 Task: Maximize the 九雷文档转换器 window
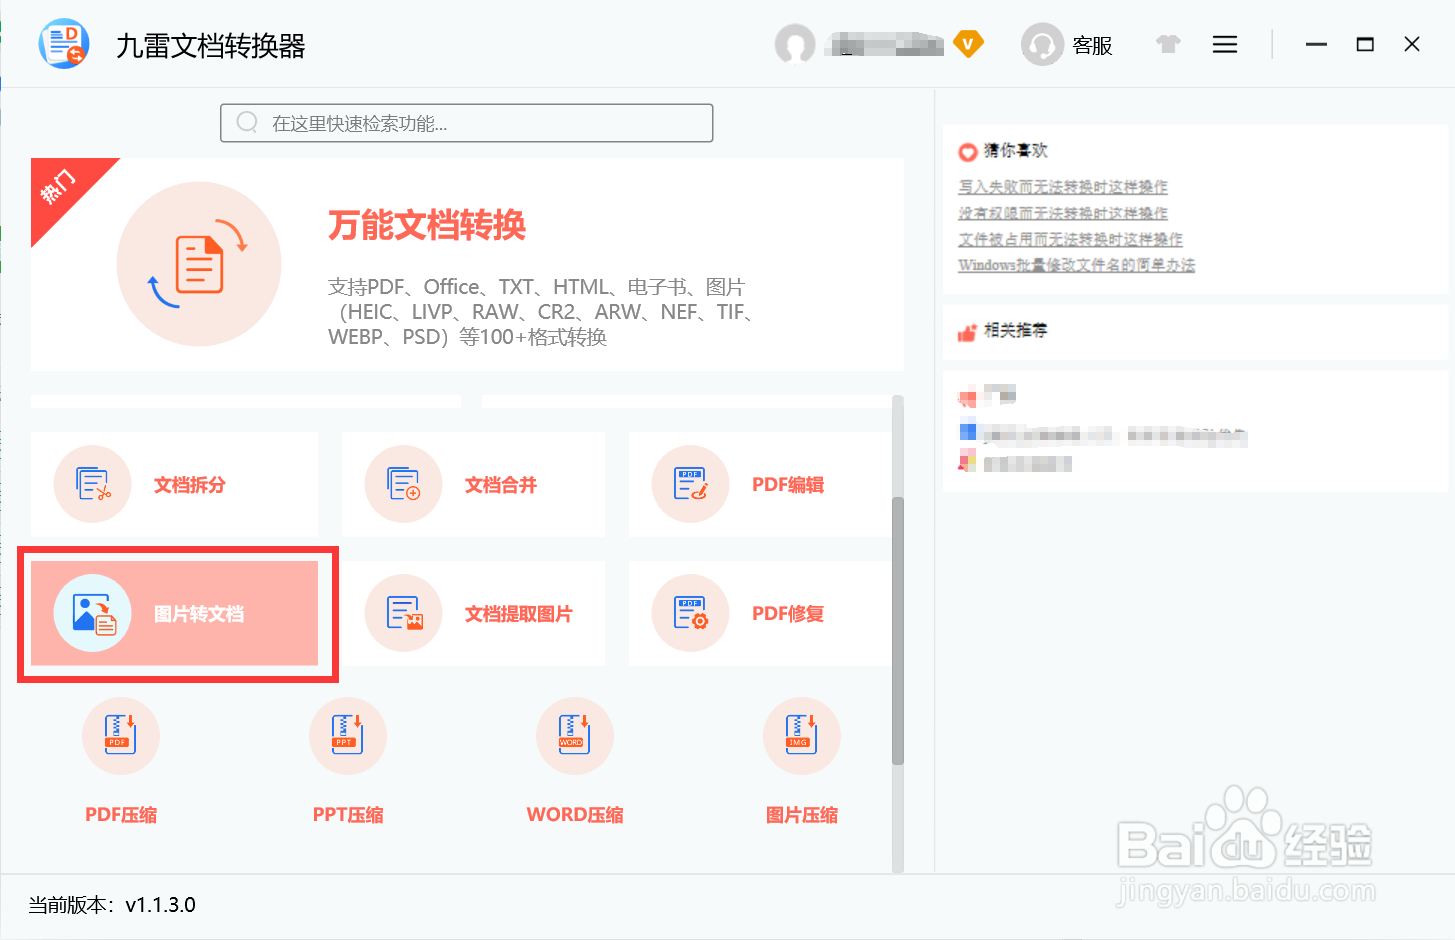click(x=1365, y=44)
